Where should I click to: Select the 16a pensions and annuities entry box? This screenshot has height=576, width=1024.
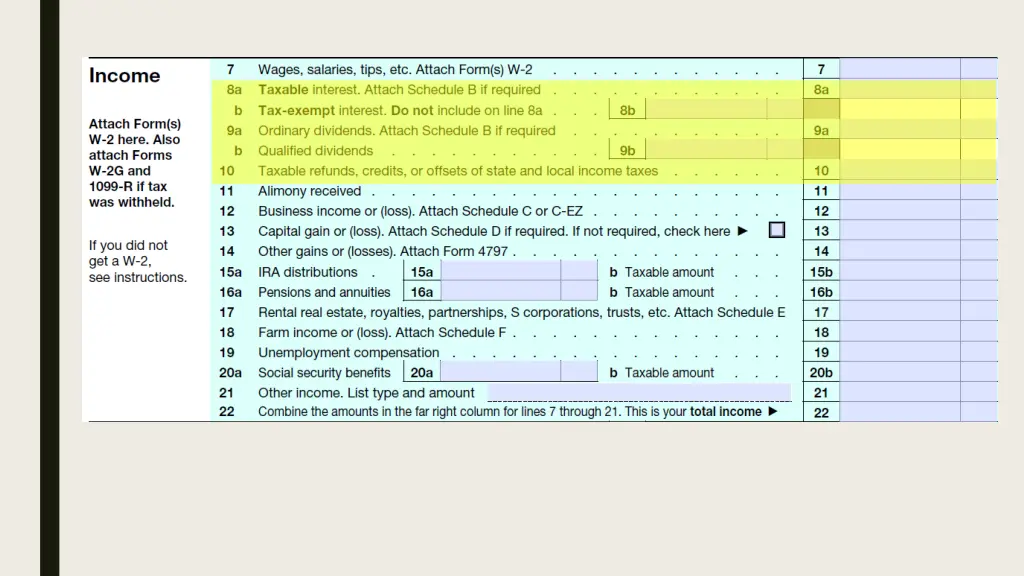tap(500, 292)
